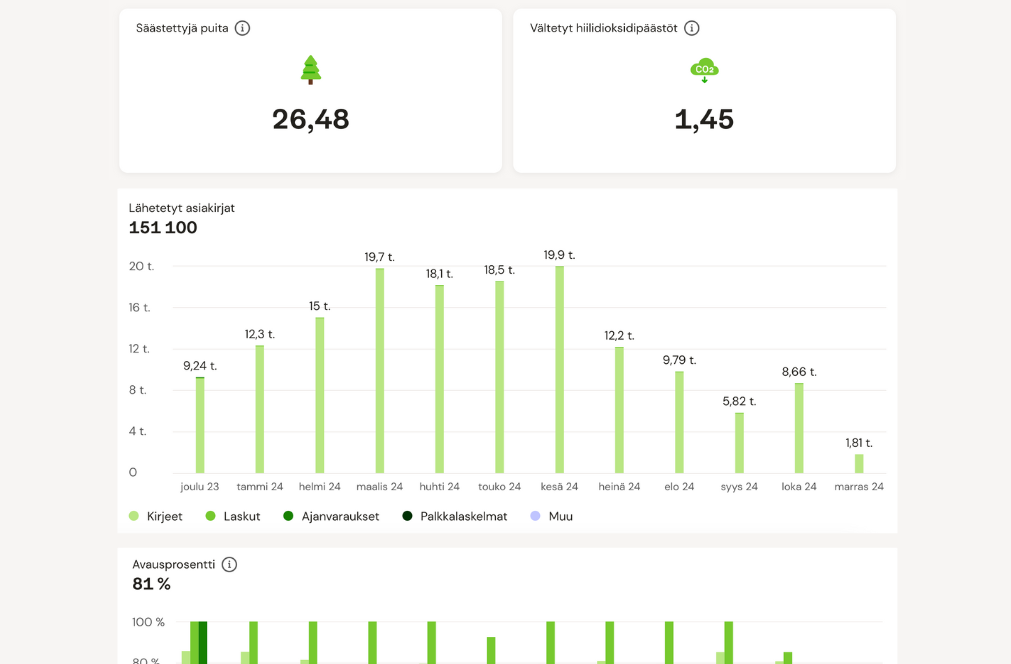The height and width of the screenshot is (664, 1011).
Task: Click the 1,45 emissions value
Action: coord(704,120)
